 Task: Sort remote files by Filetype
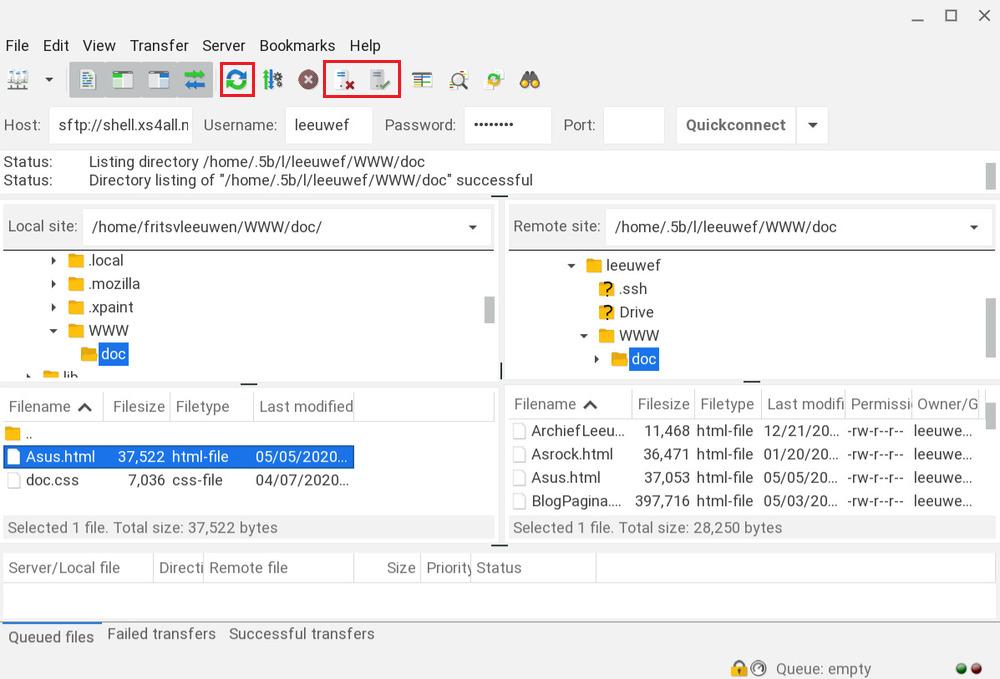click(x=728, y=404)
